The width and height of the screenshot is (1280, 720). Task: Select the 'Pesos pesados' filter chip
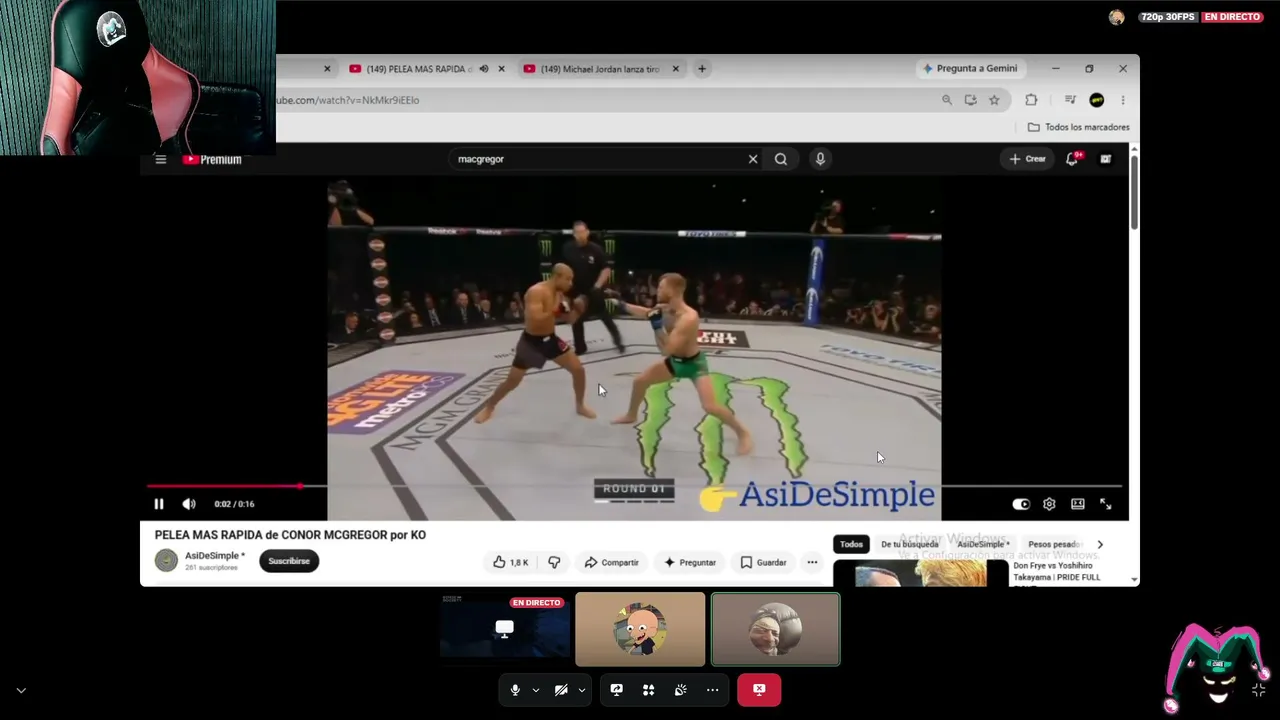[1054, 544]
